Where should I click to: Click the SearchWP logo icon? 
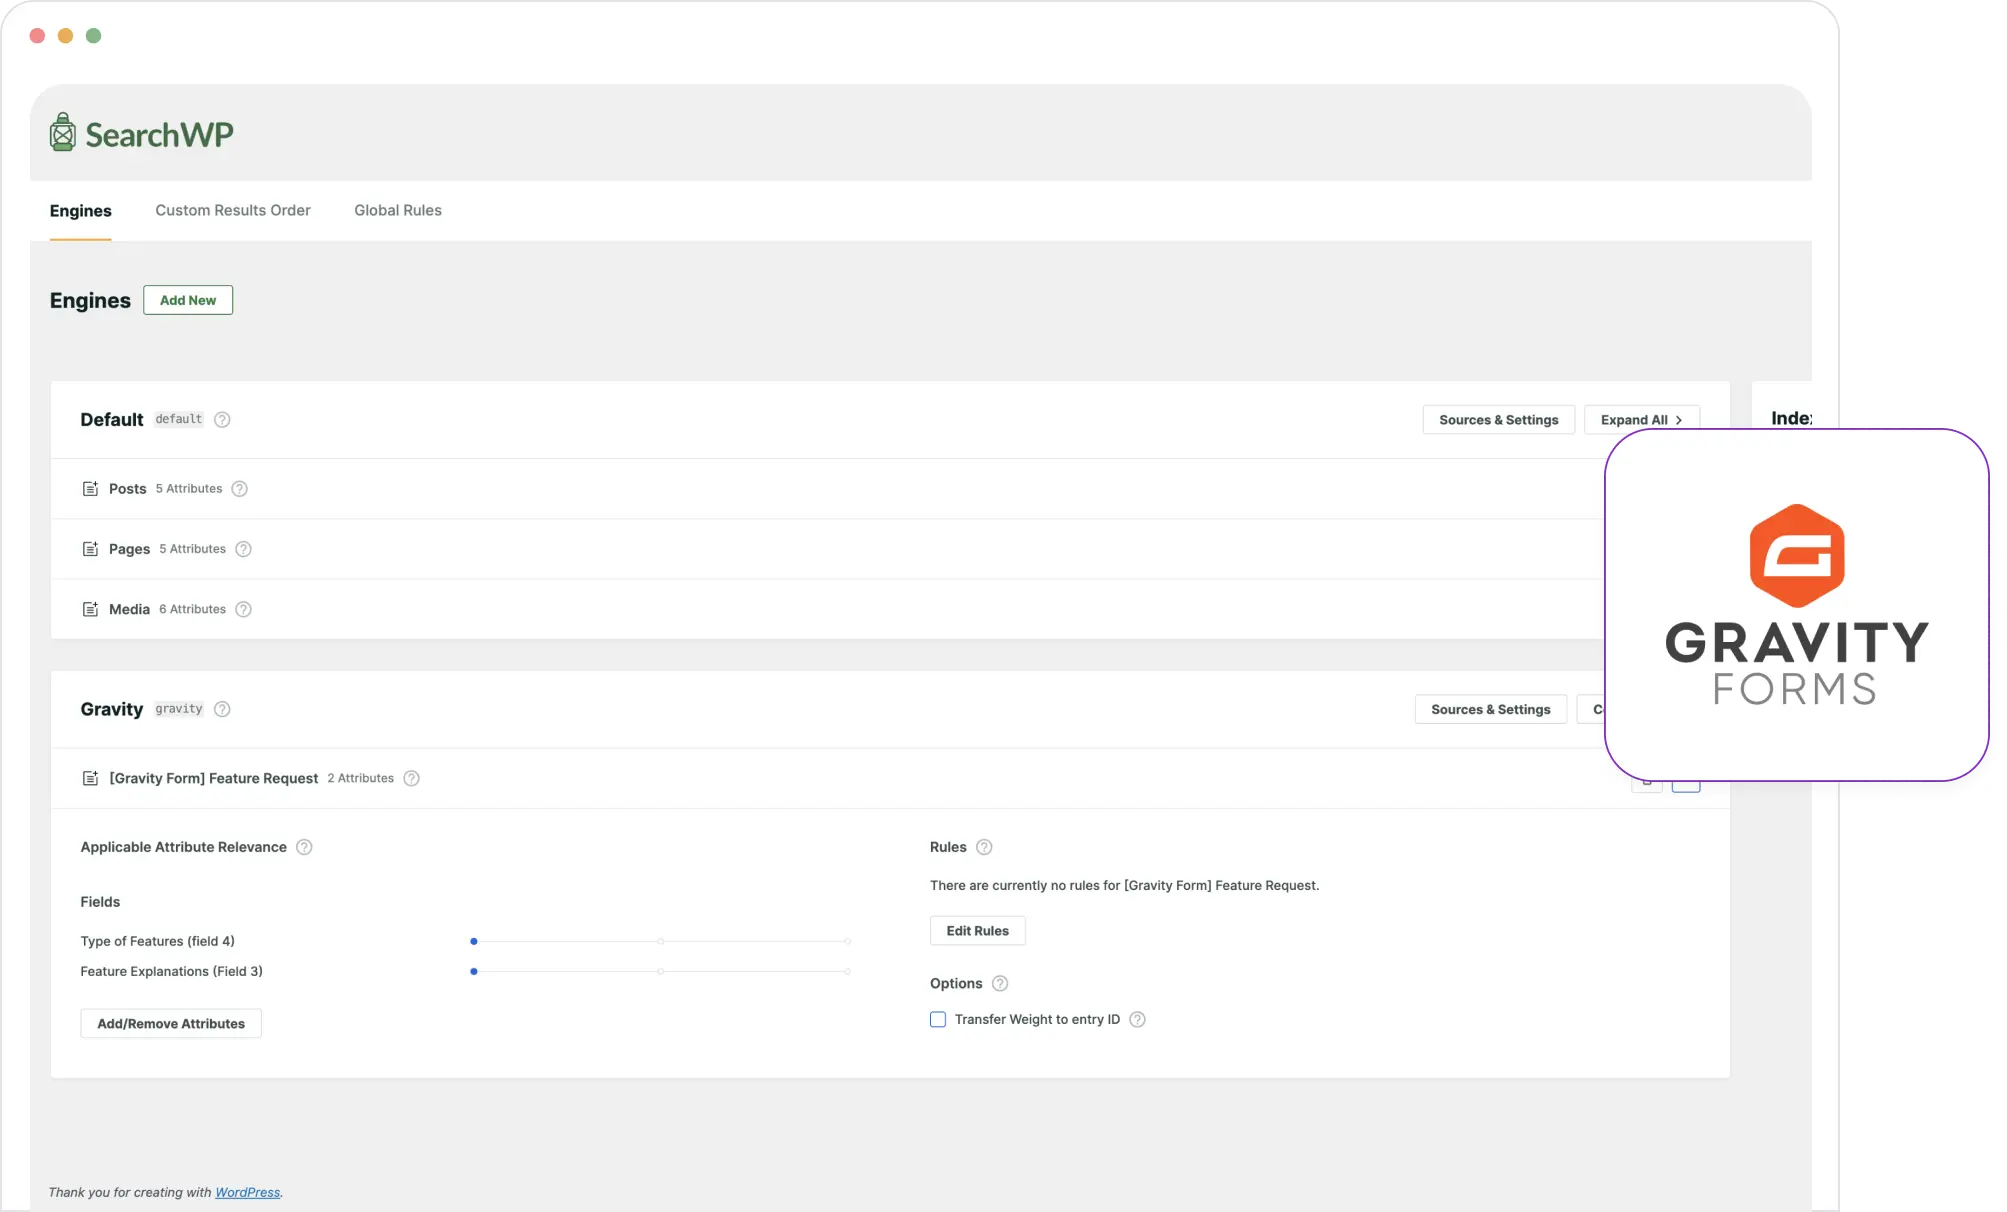(x=63, y=133)
